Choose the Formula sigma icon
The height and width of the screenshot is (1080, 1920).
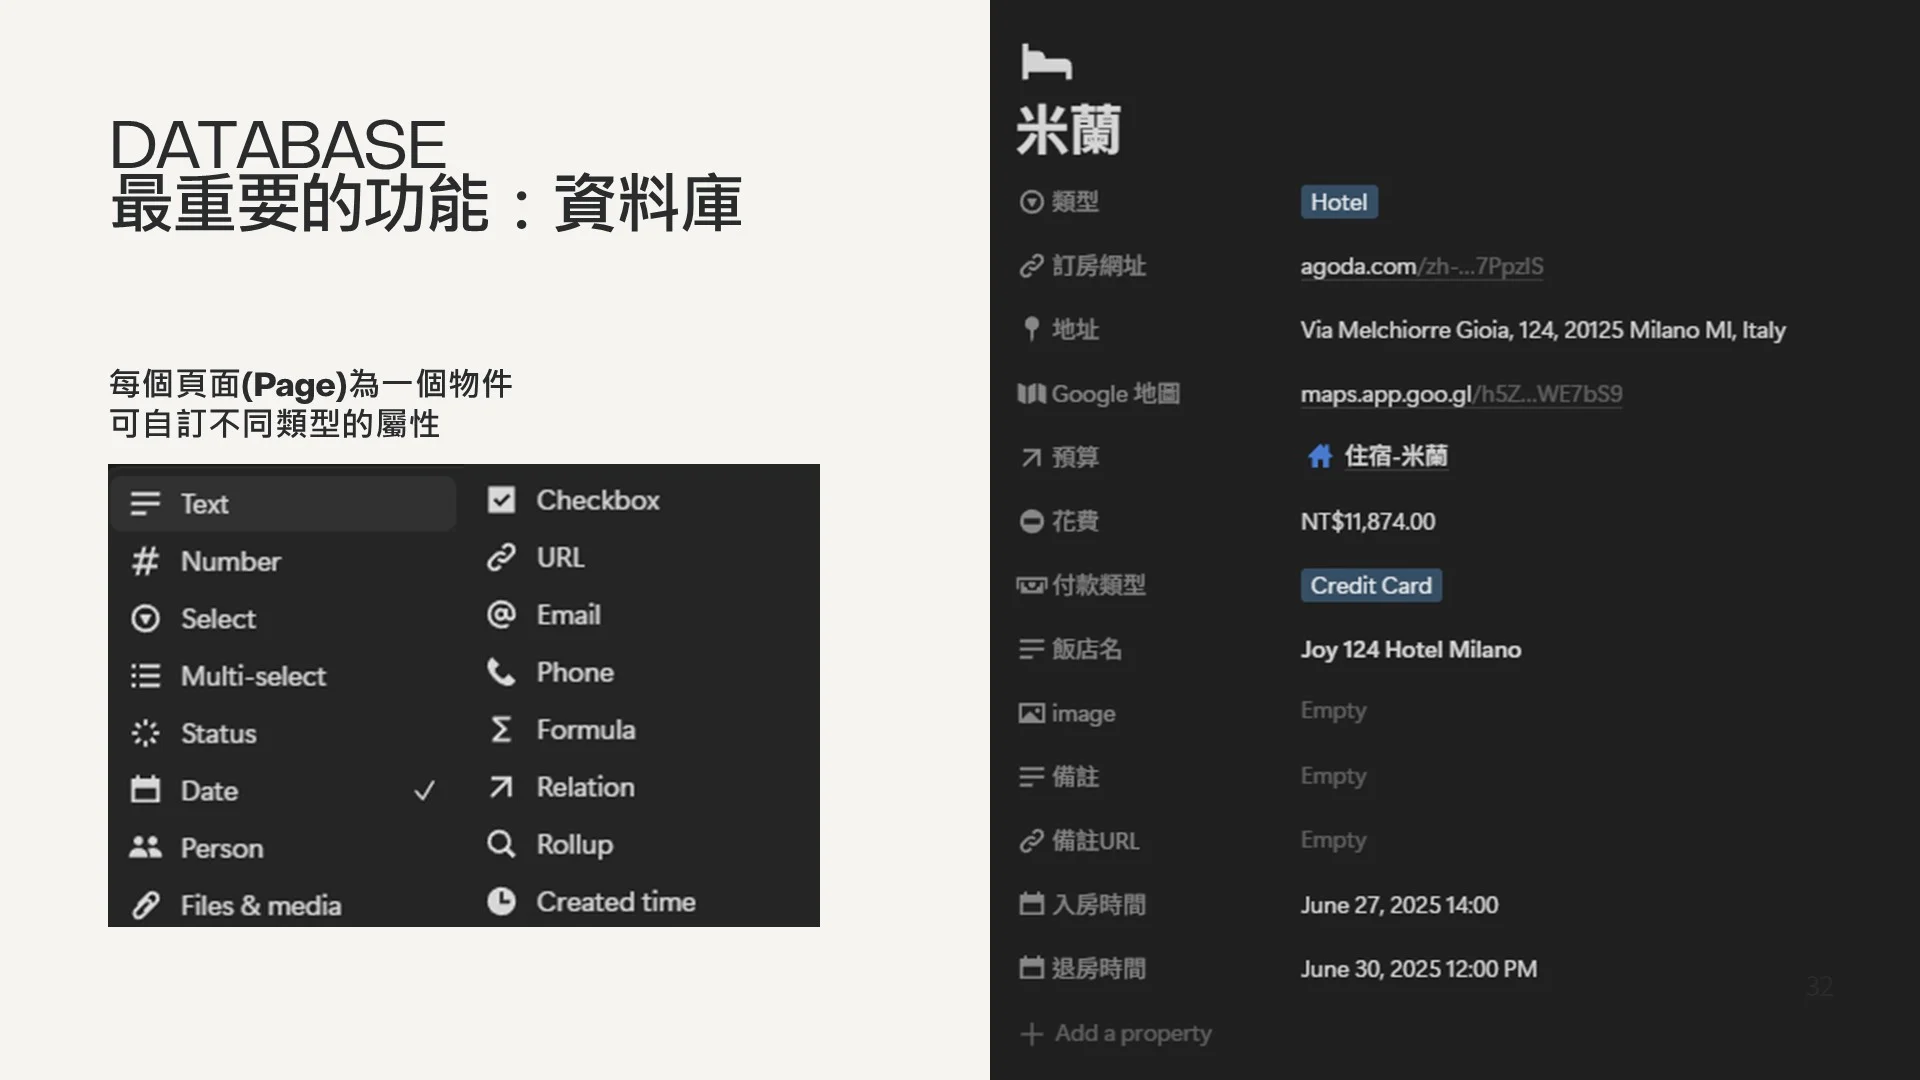pyautogui.click(x=501, y=729)
